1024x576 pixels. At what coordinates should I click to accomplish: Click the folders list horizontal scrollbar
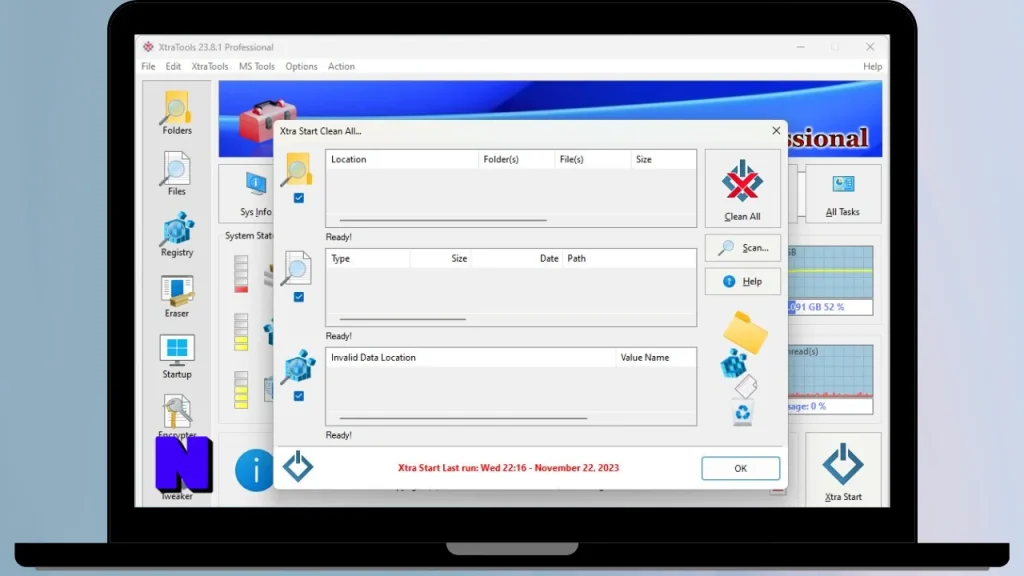click(443, 221)
